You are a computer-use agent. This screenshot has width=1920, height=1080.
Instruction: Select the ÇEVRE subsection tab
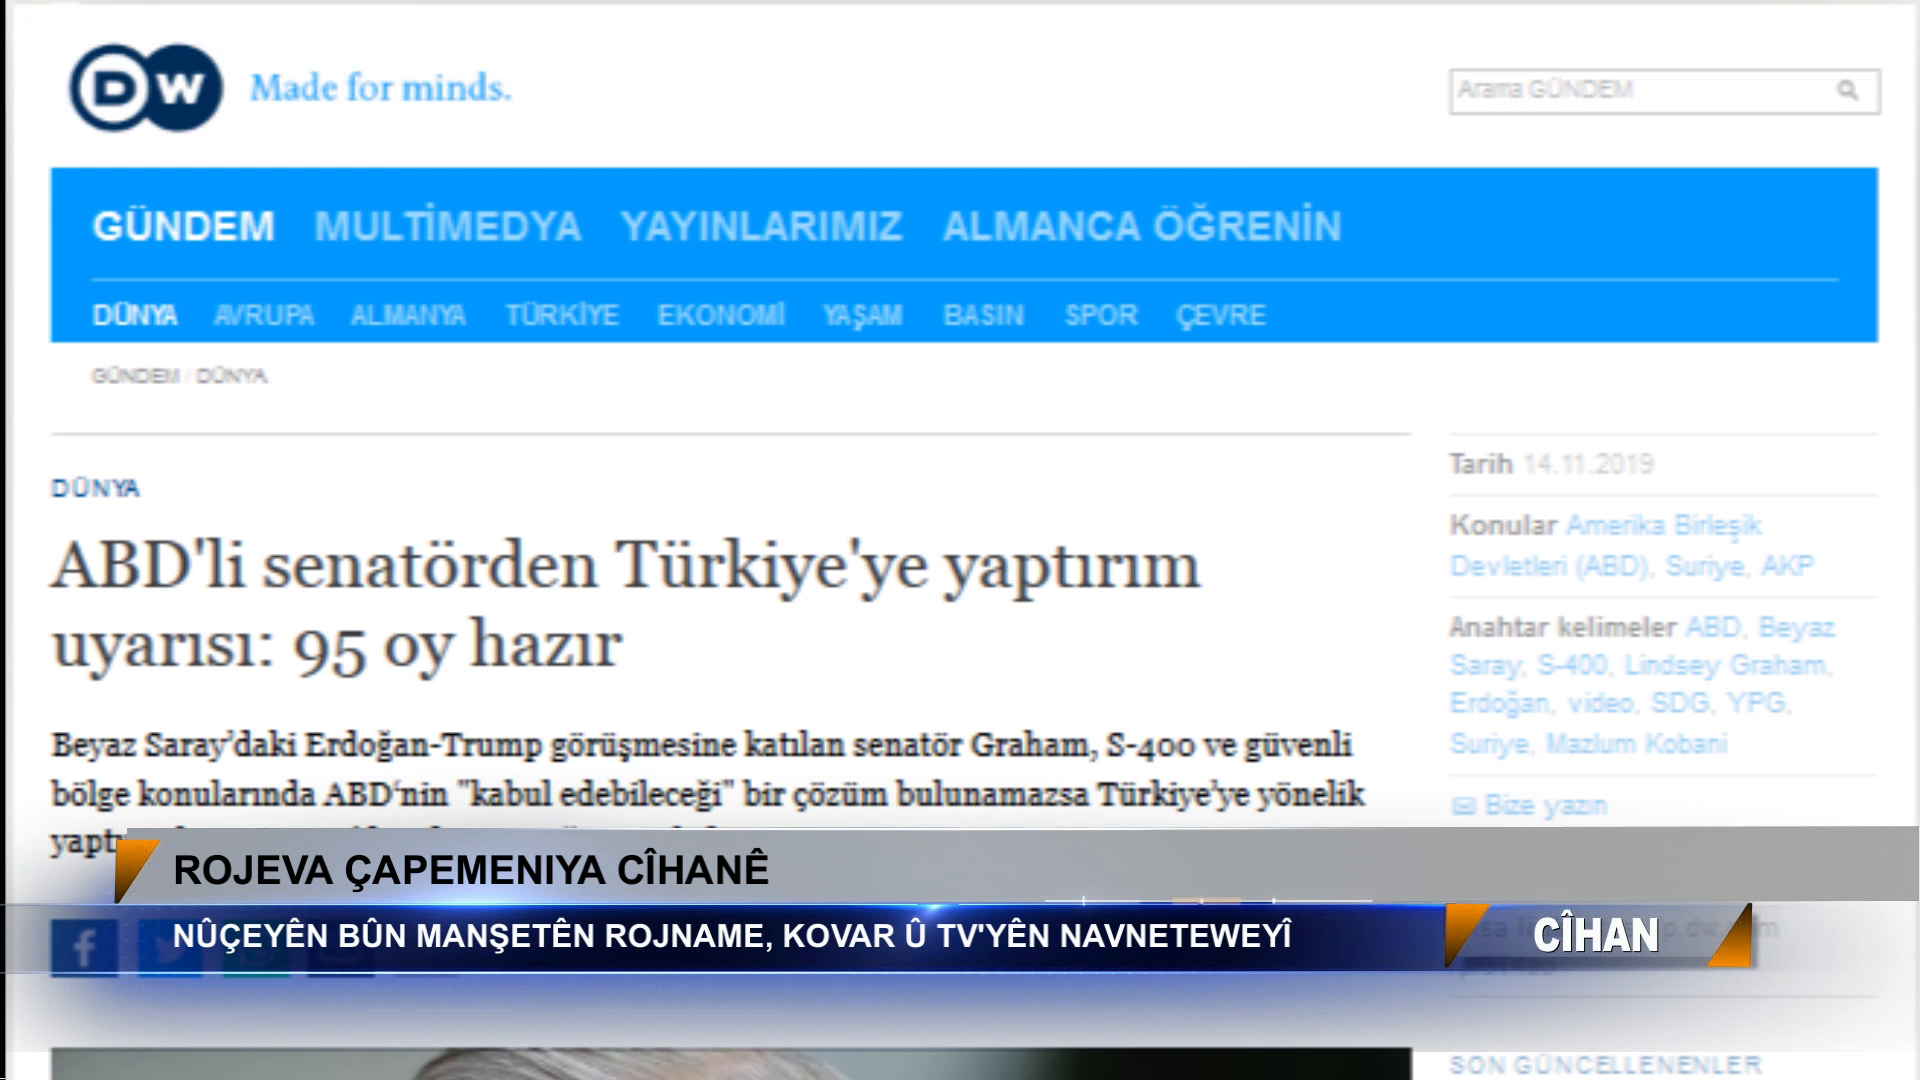tap(1221, 316)
